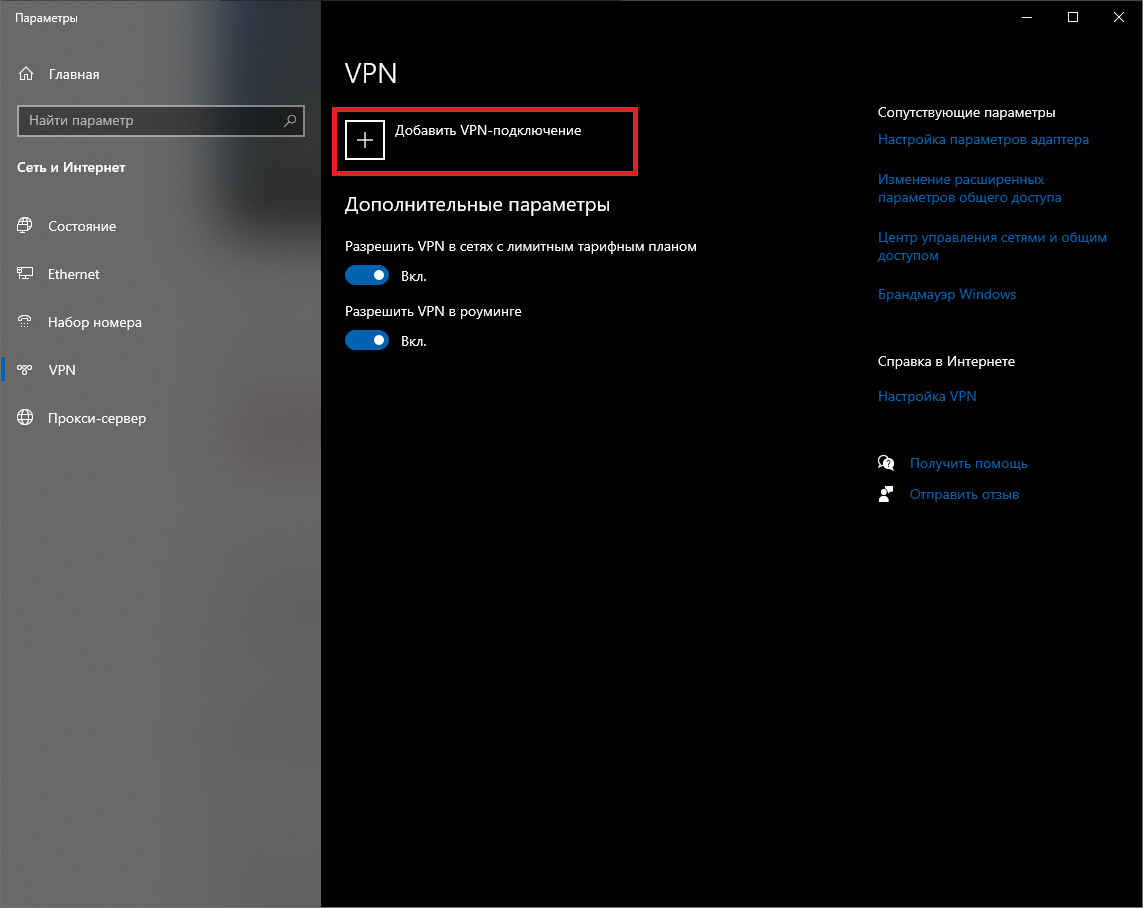Viewport: 1143px width, 908px height.
Task: Open the Брандмауэр Windows link
Action: click(946, 295)
